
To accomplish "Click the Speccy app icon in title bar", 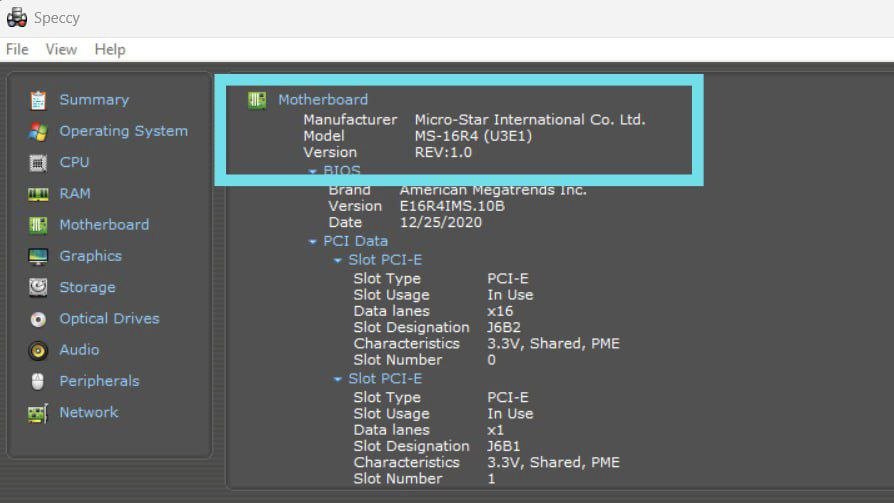I will (x=17, y=18).
